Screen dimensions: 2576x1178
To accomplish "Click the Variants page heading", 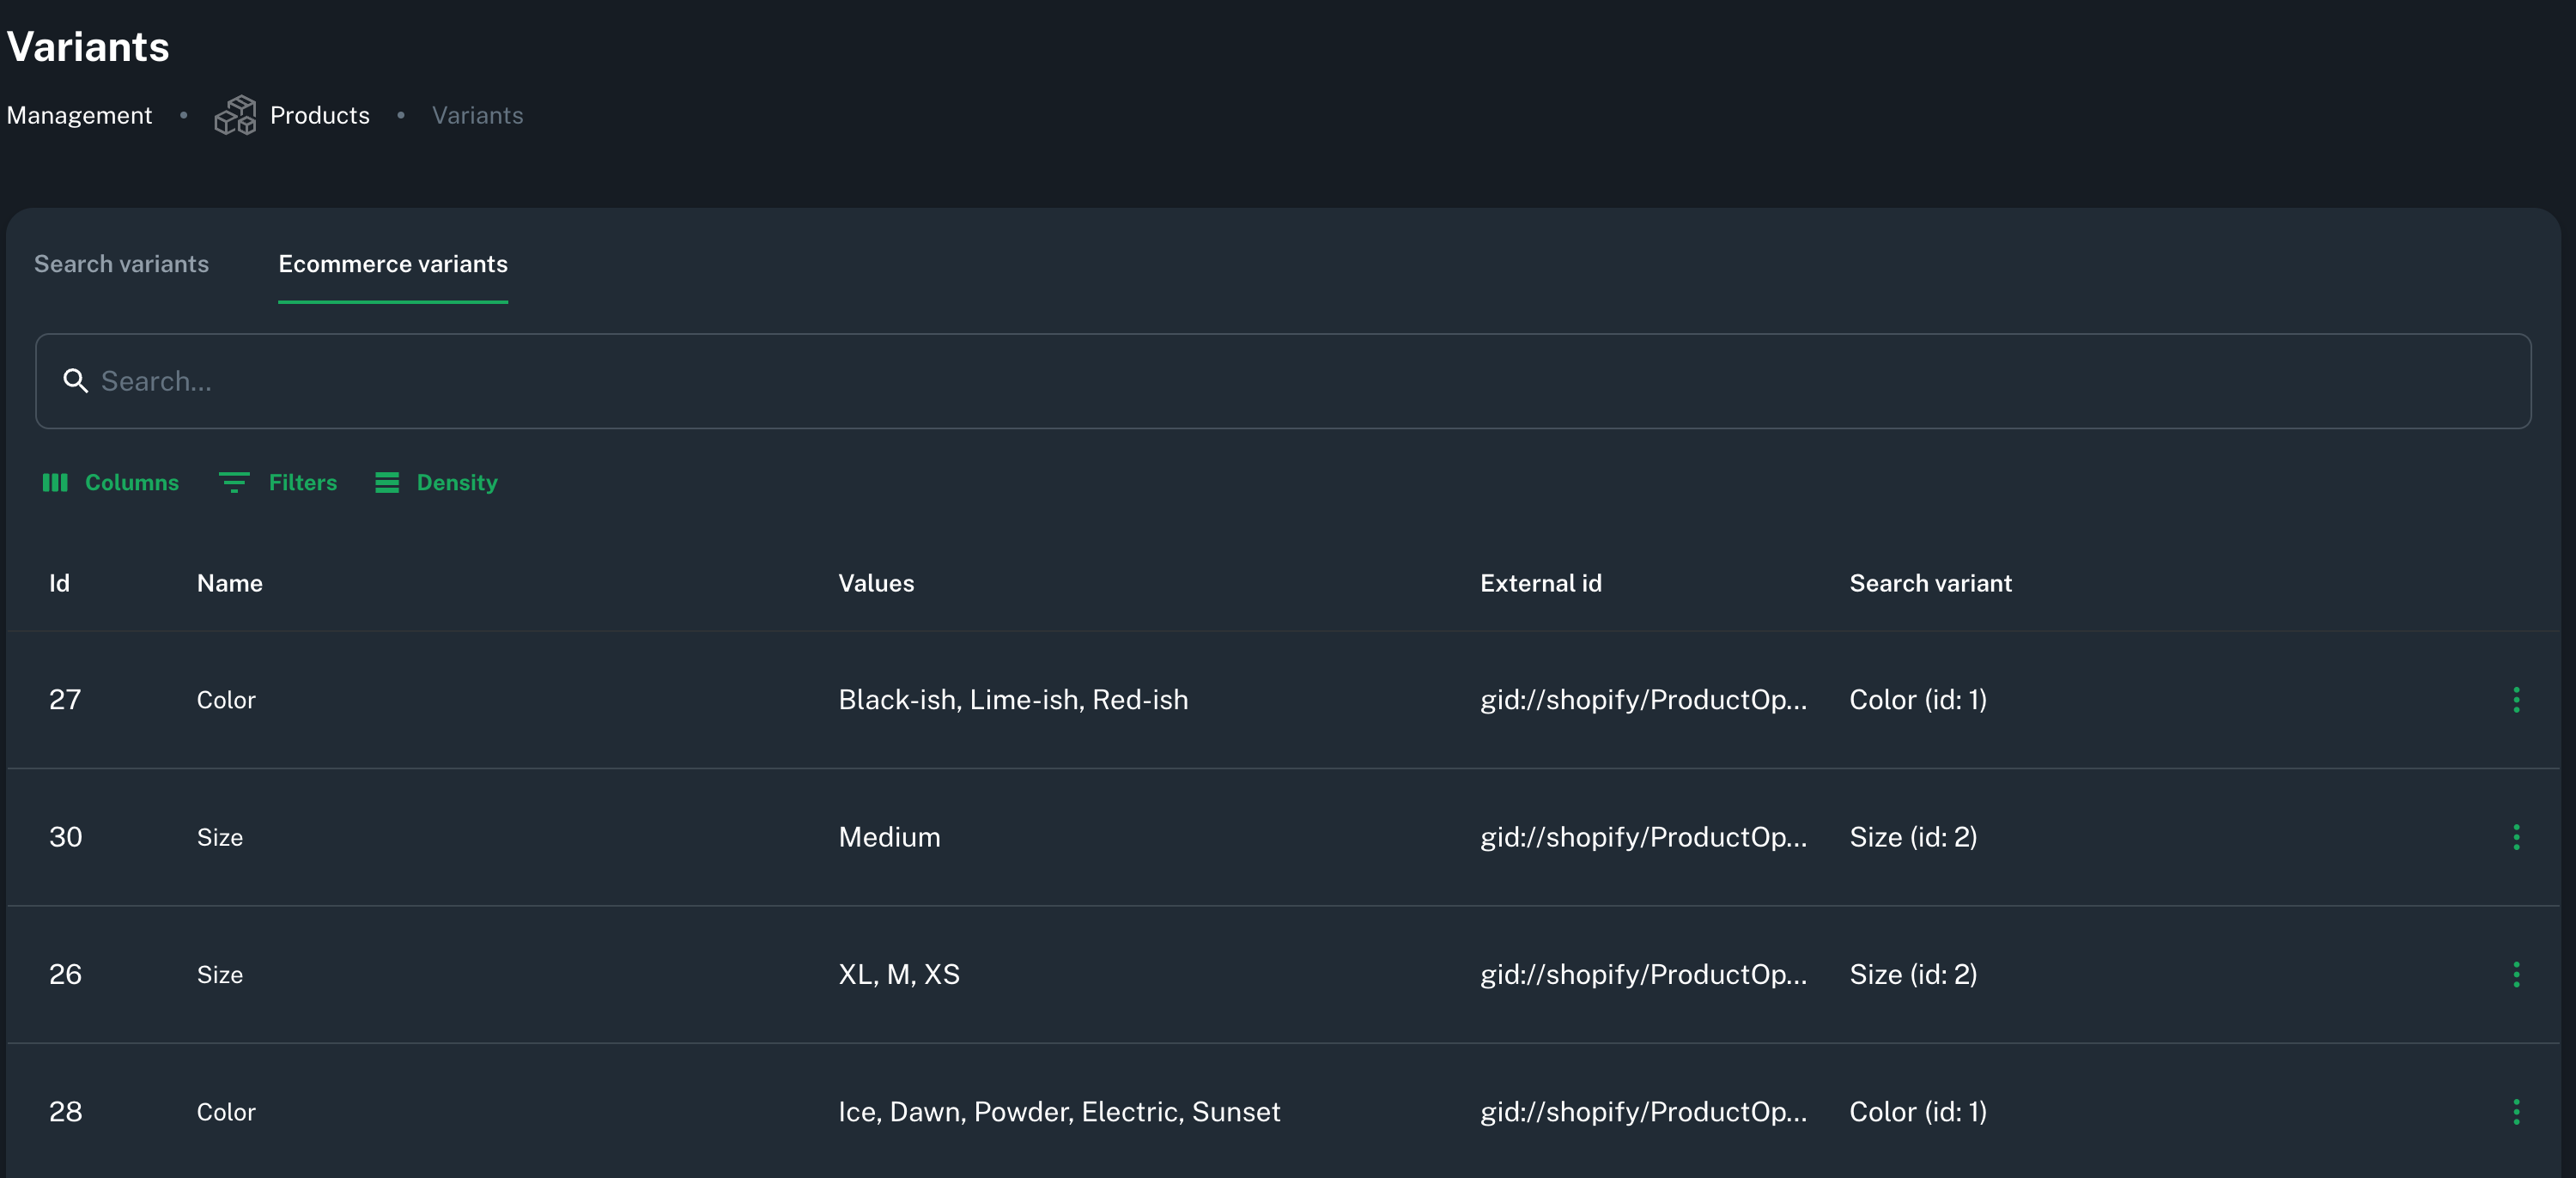I will [x=88, y=47].
